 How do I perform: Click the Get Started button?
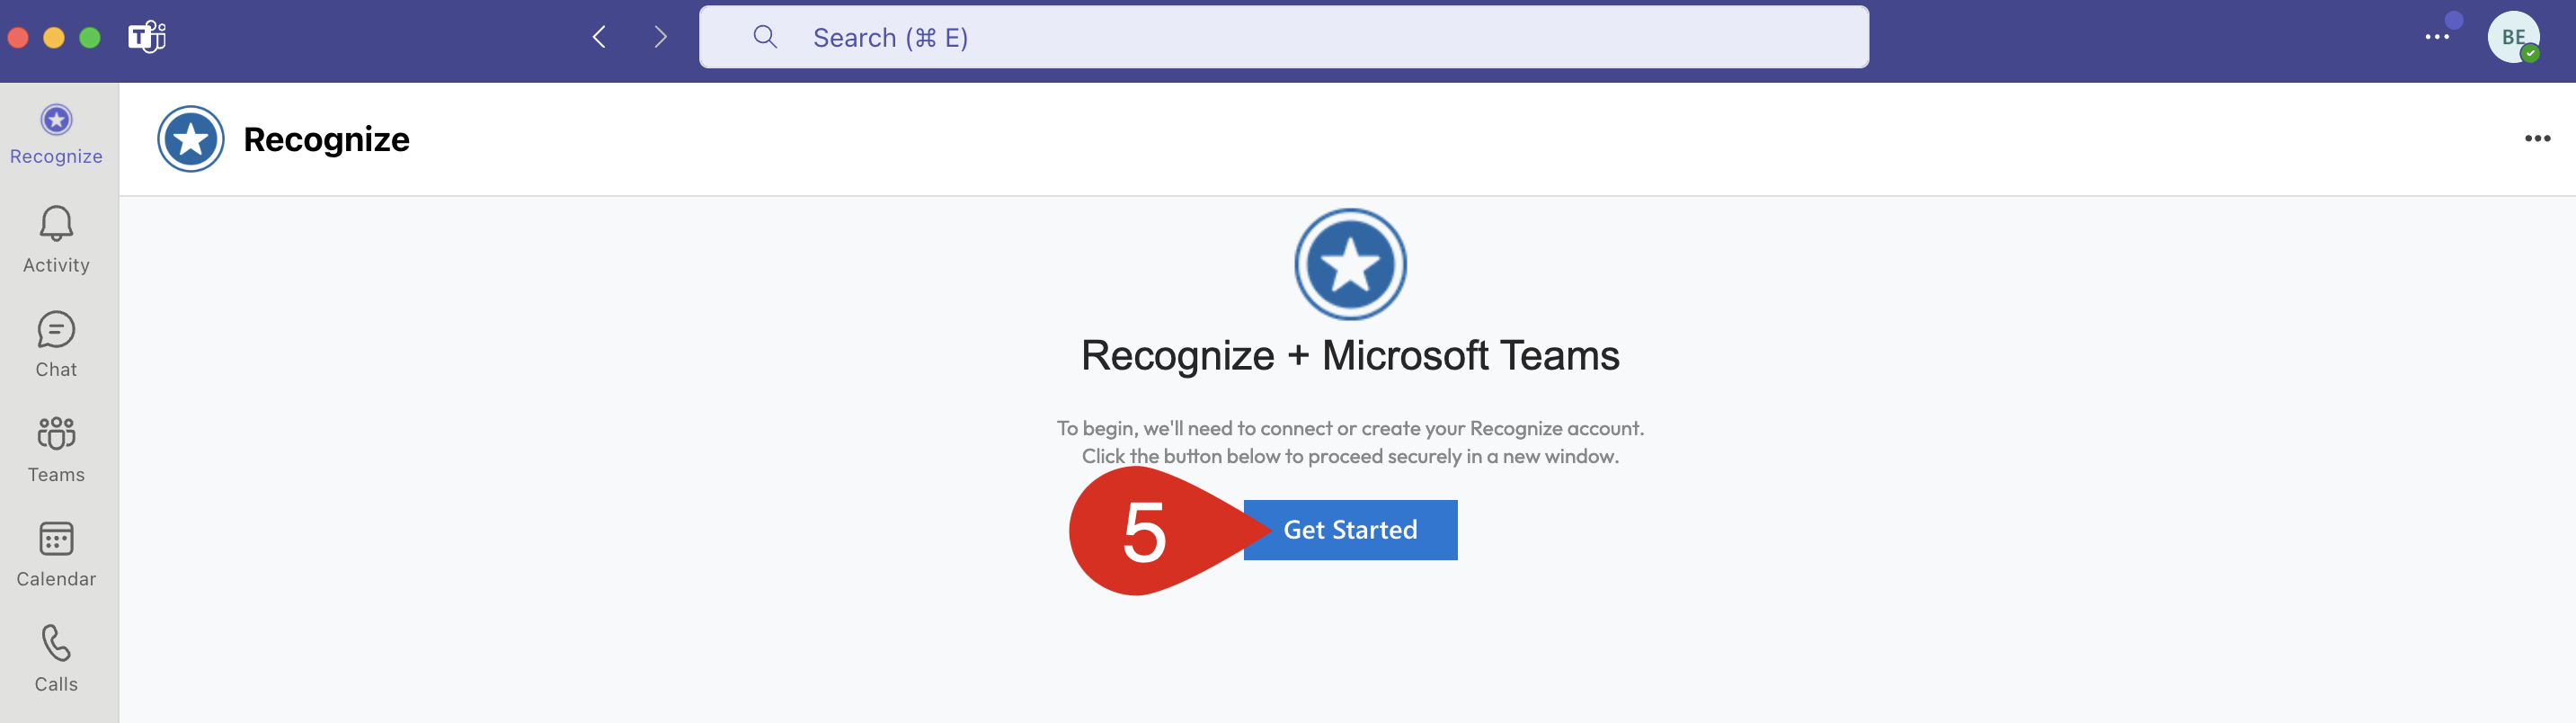1349,530
